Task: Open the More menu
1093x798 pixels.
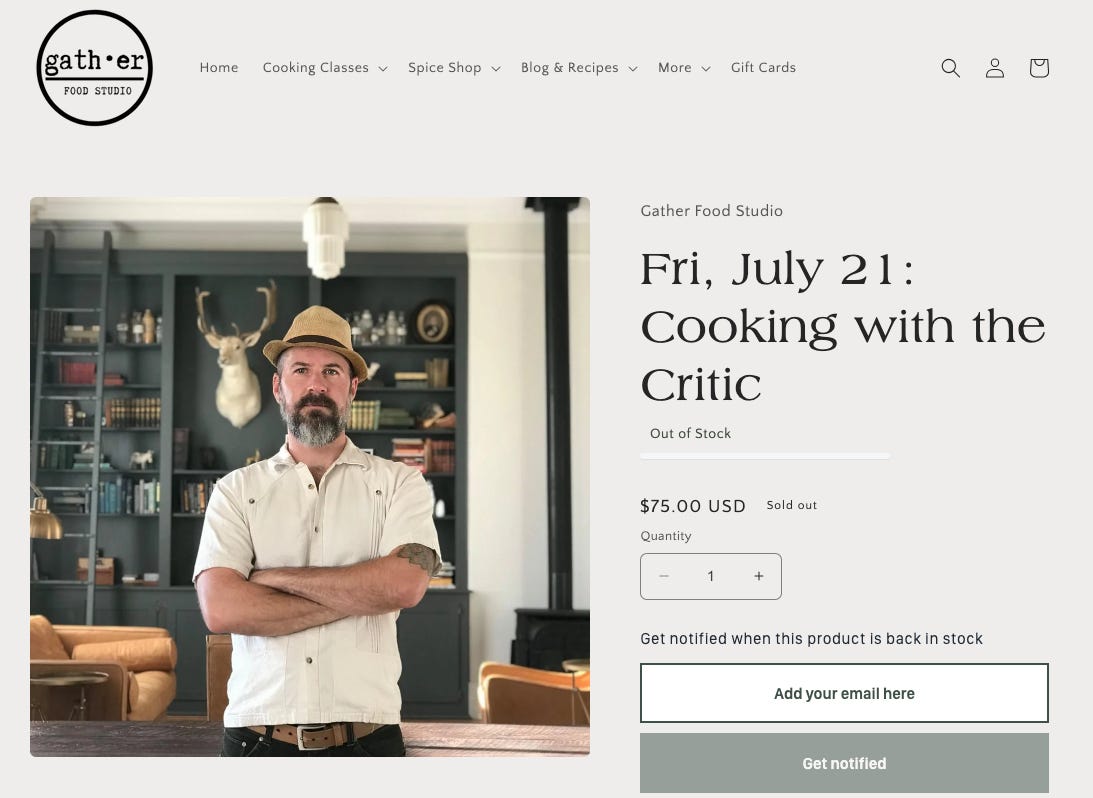Action: pyautogui.click(x=684, y=68)
